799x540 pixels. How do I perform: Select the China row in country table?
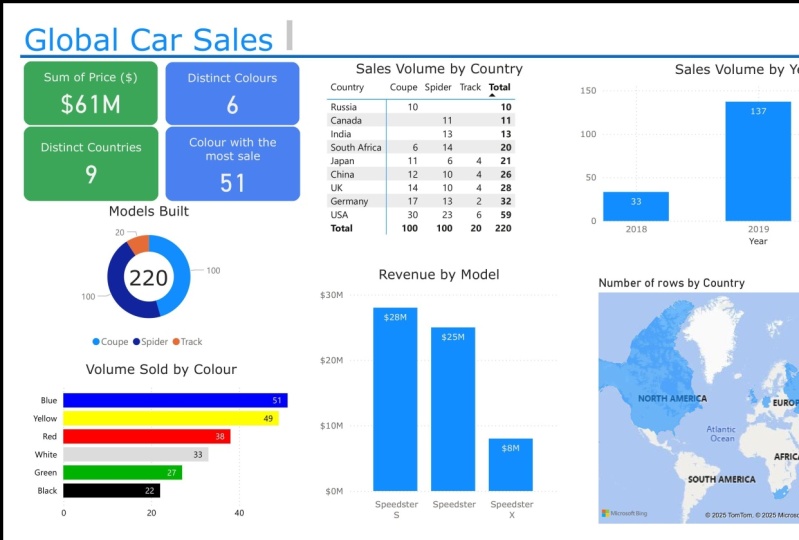pos(421,174)
